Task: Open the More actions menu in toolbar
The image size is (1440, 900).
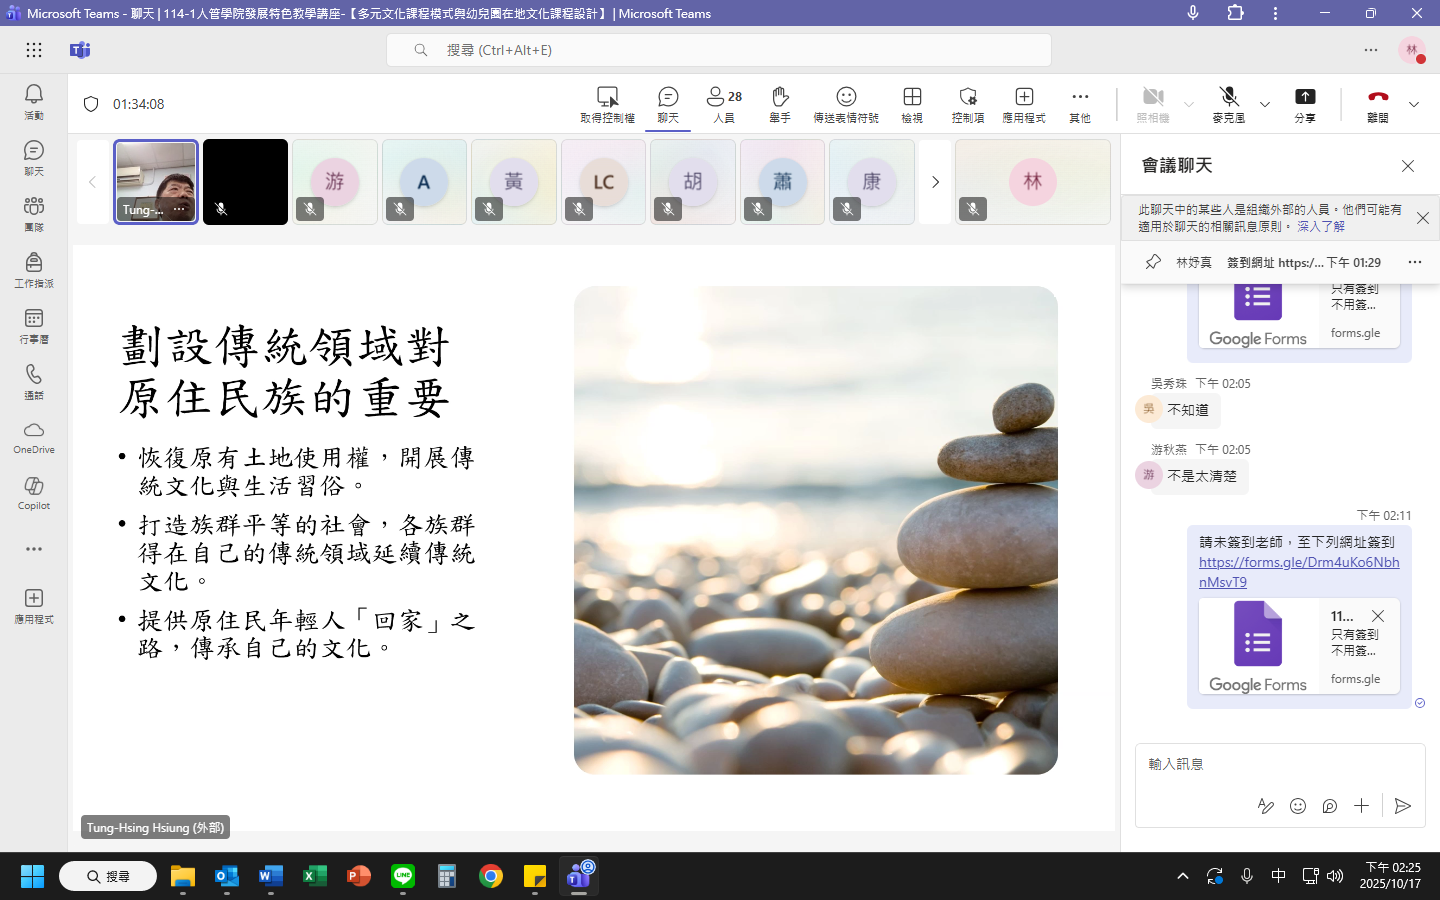Action: click(x=1080, y=103)
